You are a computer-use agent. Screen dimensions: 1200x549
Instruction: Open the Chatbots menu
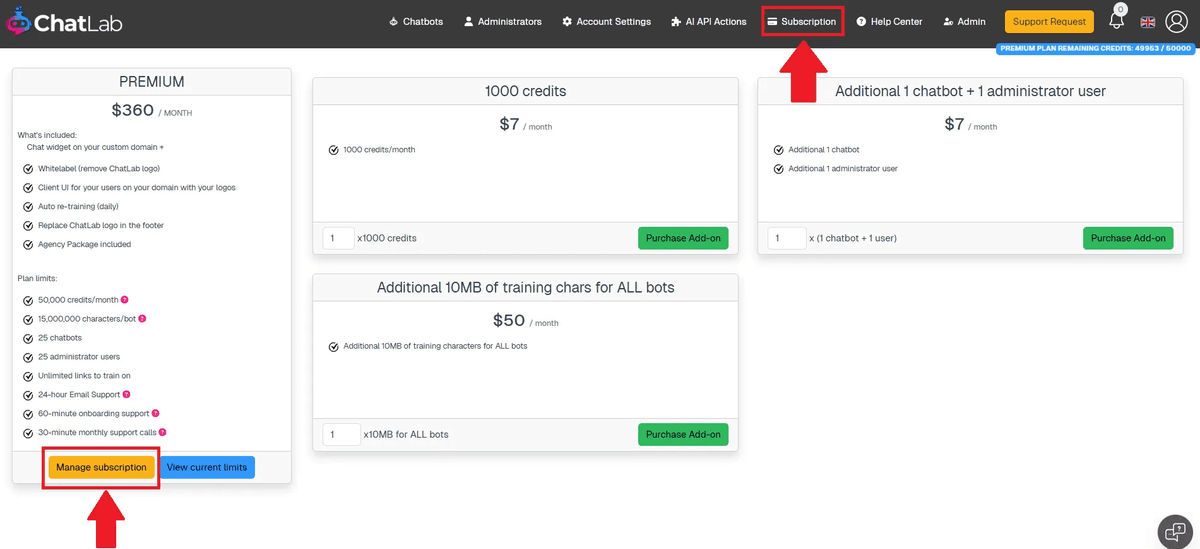(416, 22)
